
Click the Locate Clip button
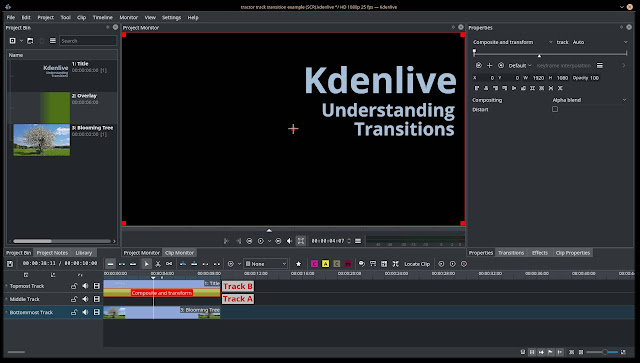pyautogui.click(x=417, y=264)
